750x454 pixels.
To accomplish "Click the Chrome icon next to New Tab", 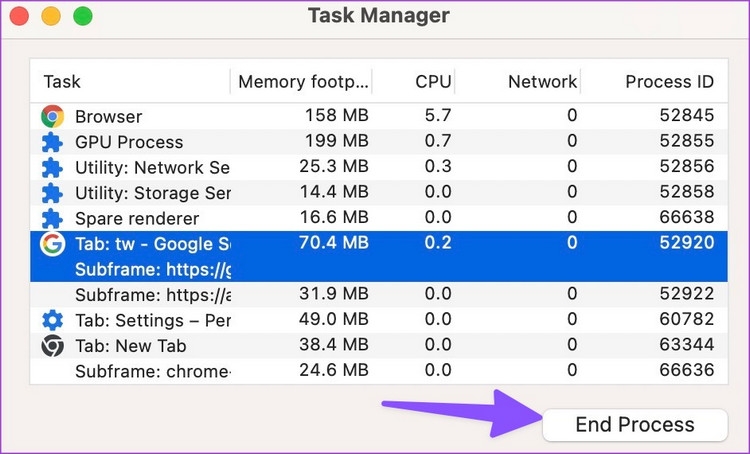I will [x=52, y=346].
